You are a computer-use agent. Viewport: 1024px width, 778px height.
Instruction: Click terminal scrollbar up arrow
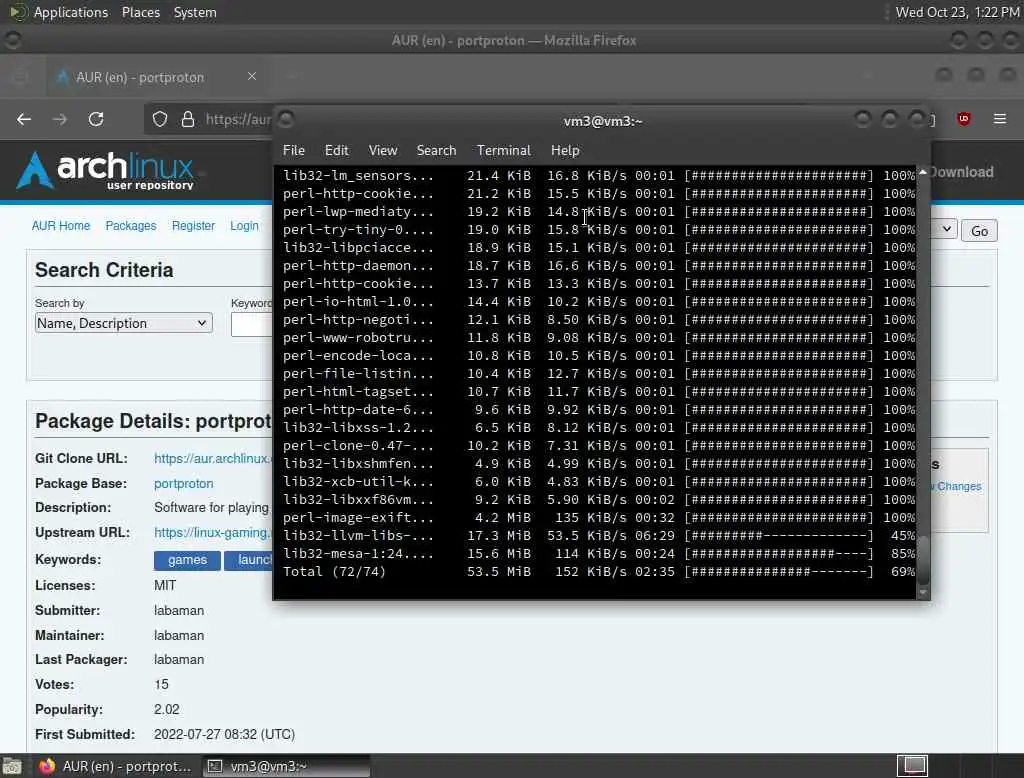(923, 172)
